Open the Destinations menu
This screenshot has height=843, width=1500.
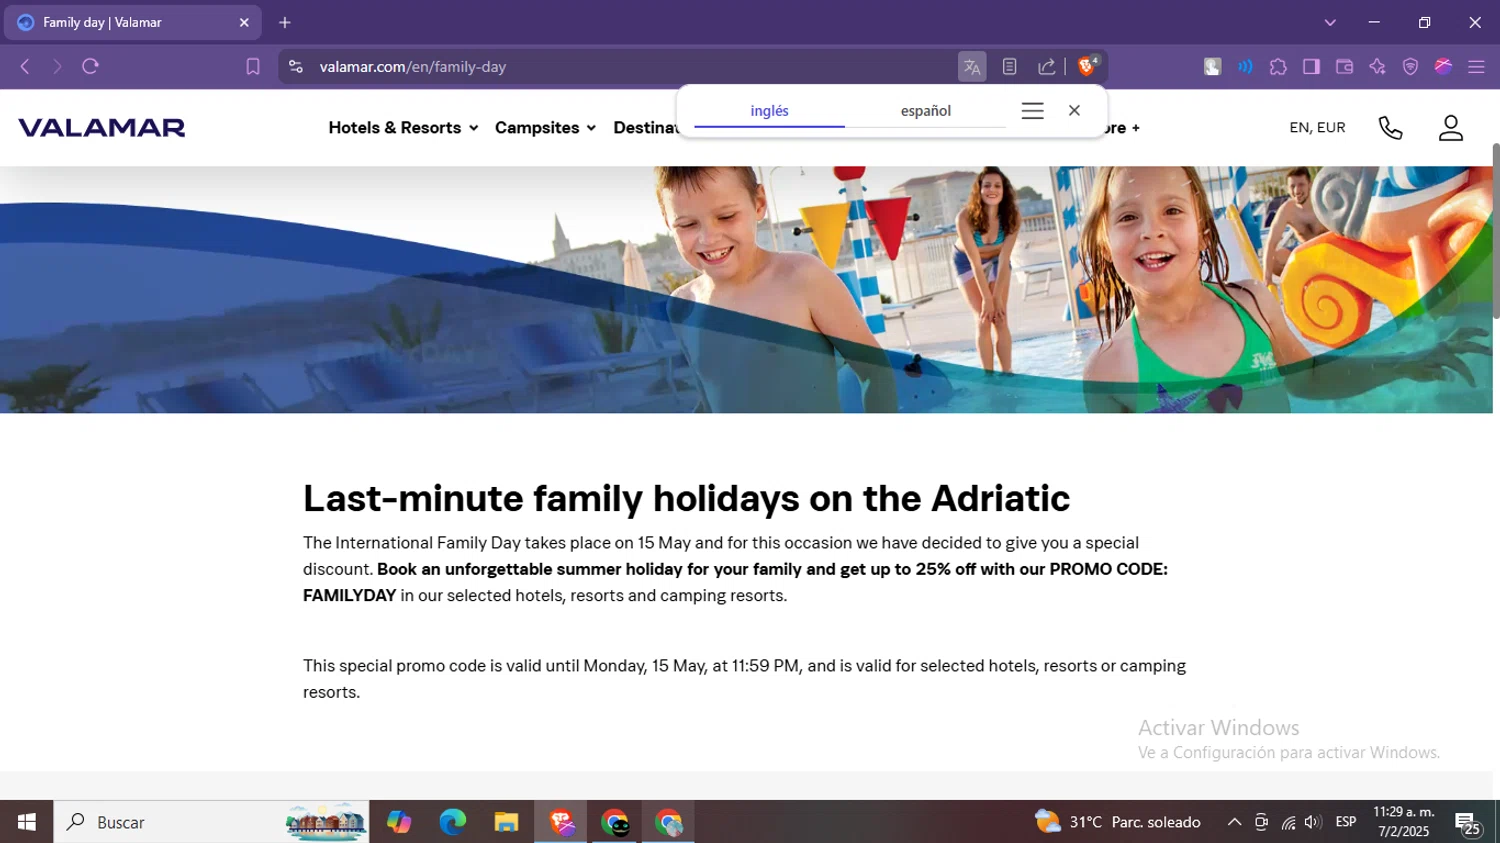pos(646,128)
